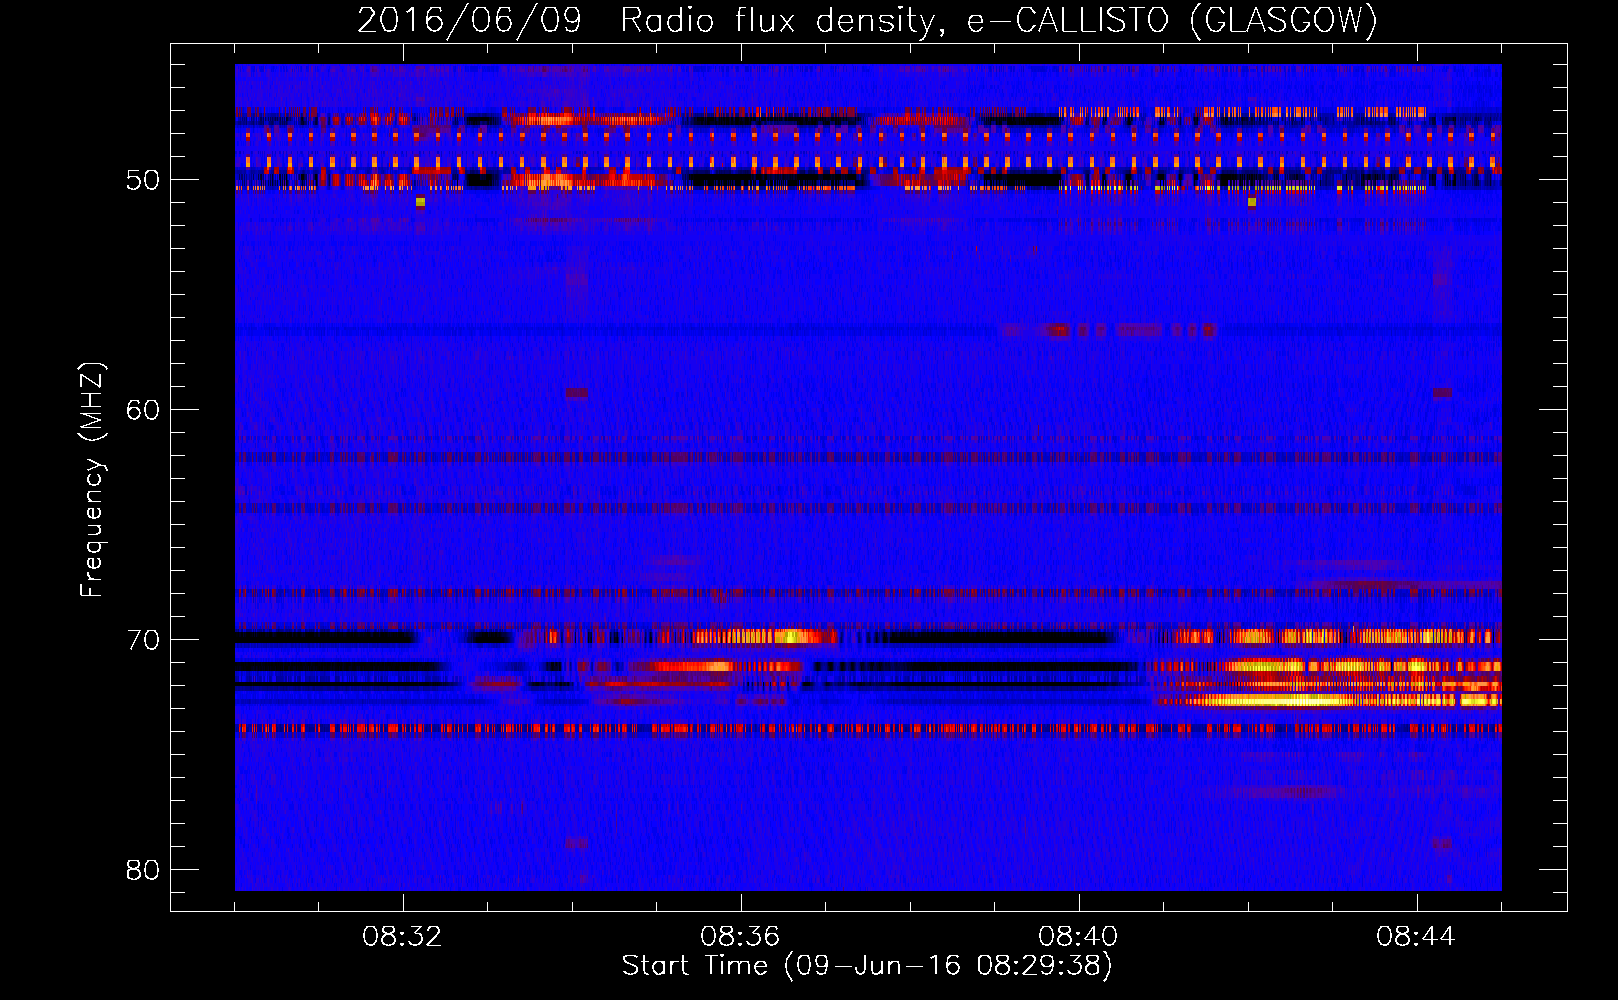1618x1000 pixels.
Task: Click the '08:32' time tick label
Action: (402, 937)
